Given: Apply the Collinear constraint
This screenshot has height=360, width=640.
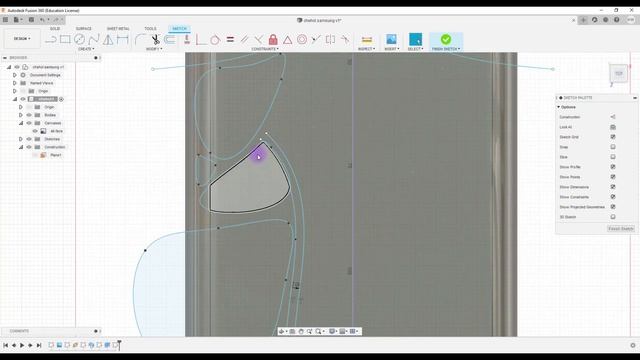Looking at the screenshot, I should click(x=316, y=40).
